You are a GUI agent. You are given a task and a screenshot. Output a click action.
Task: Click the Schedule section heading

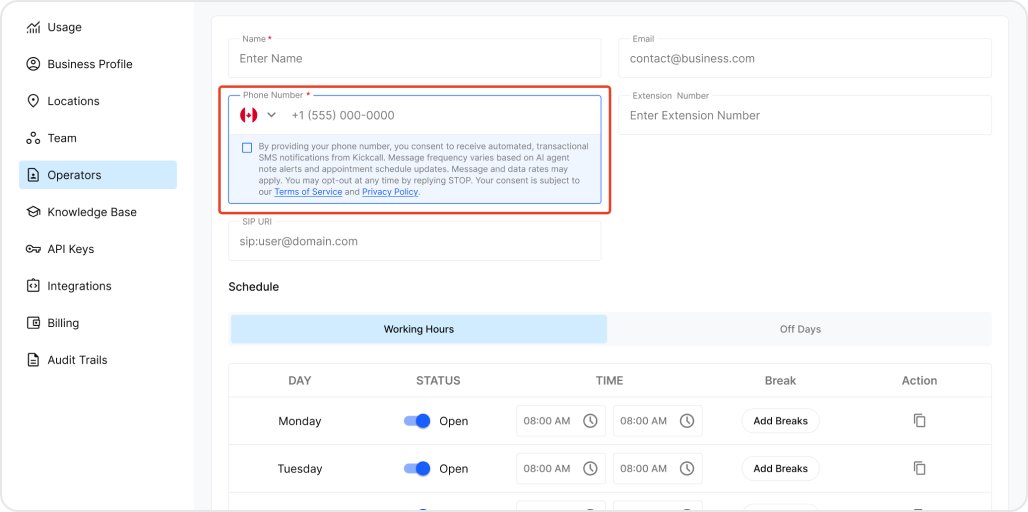tap(254, 286)
